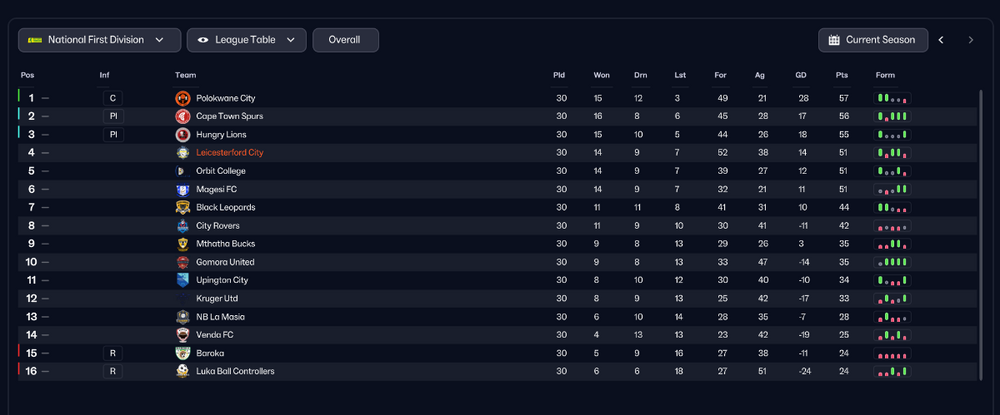
Task: Sort table by Team column header
Action: 186,75
